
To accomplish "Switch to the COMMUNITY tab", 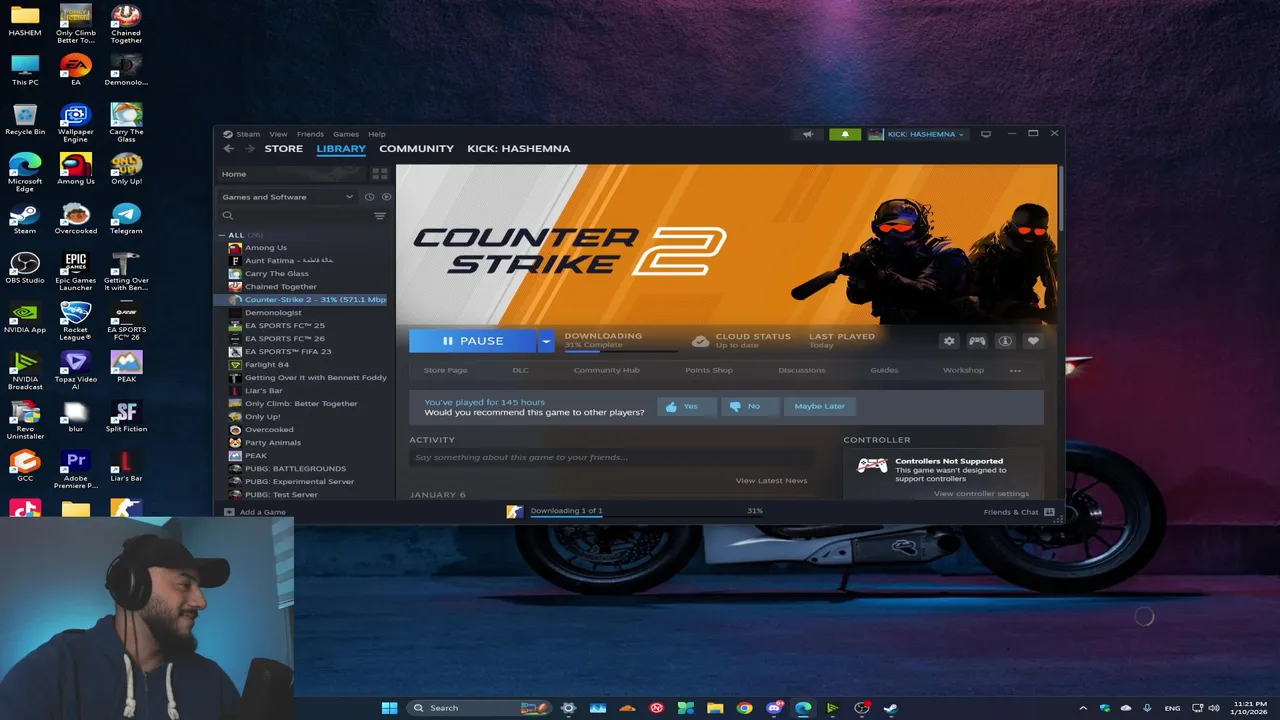I will [x=416, y=149].
